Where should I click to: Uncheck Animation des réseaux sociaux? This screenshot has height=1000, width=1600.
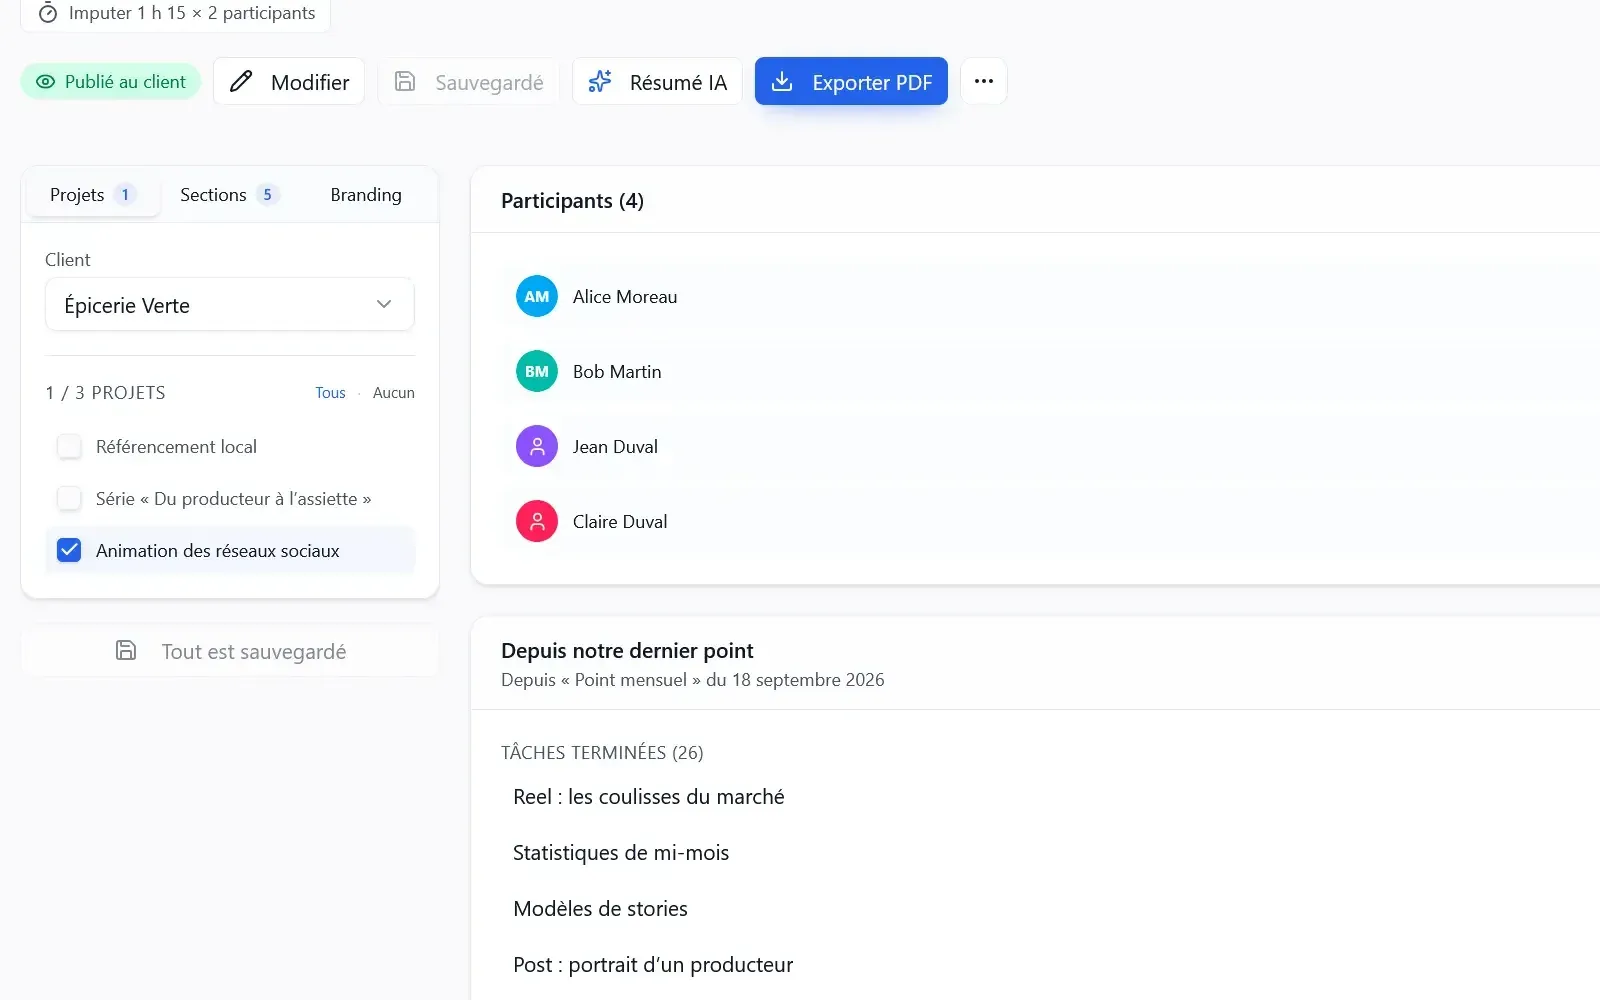tap(69, 550)
